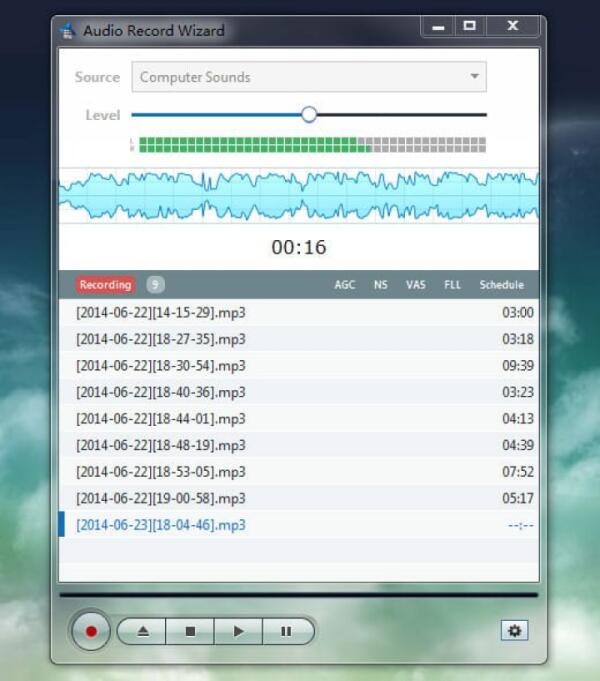Stop recording with the square stop button
Image resolution: width=600 pixels, height=681 pixels.
[x=190, y=631]
